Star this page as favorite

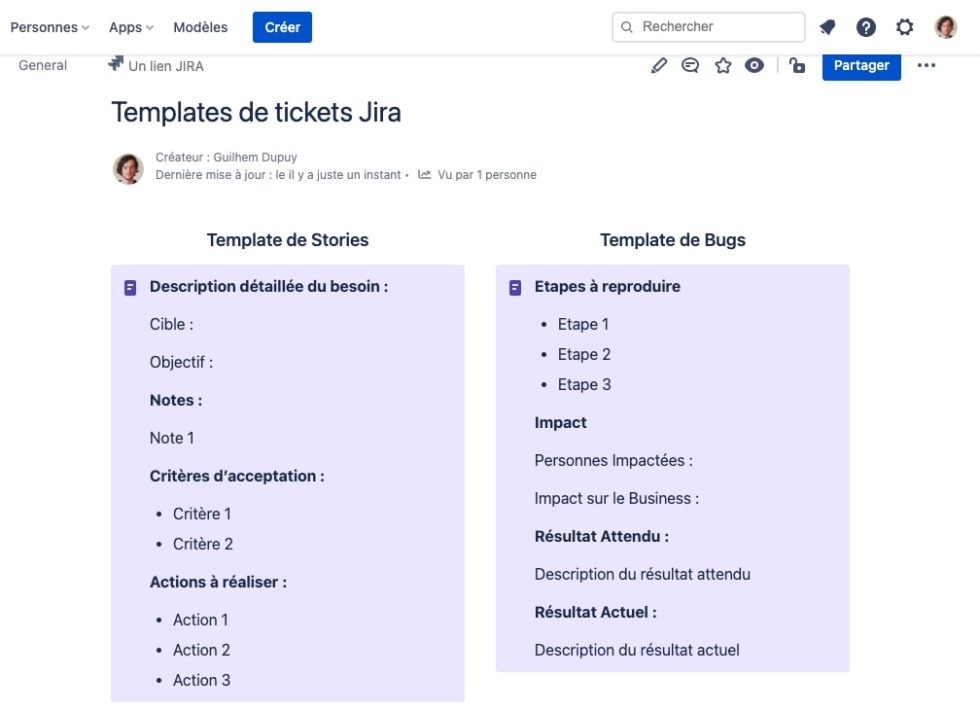click(723, 65)
